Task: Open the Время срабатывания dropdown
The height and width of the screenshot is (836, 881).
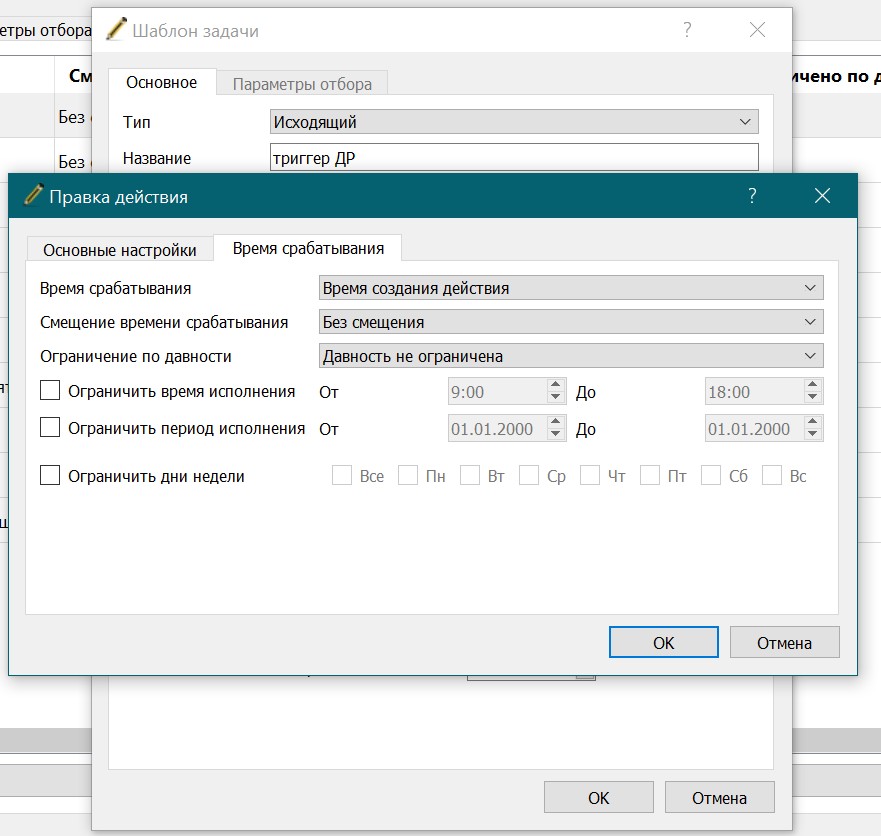Action: point(571,288)
